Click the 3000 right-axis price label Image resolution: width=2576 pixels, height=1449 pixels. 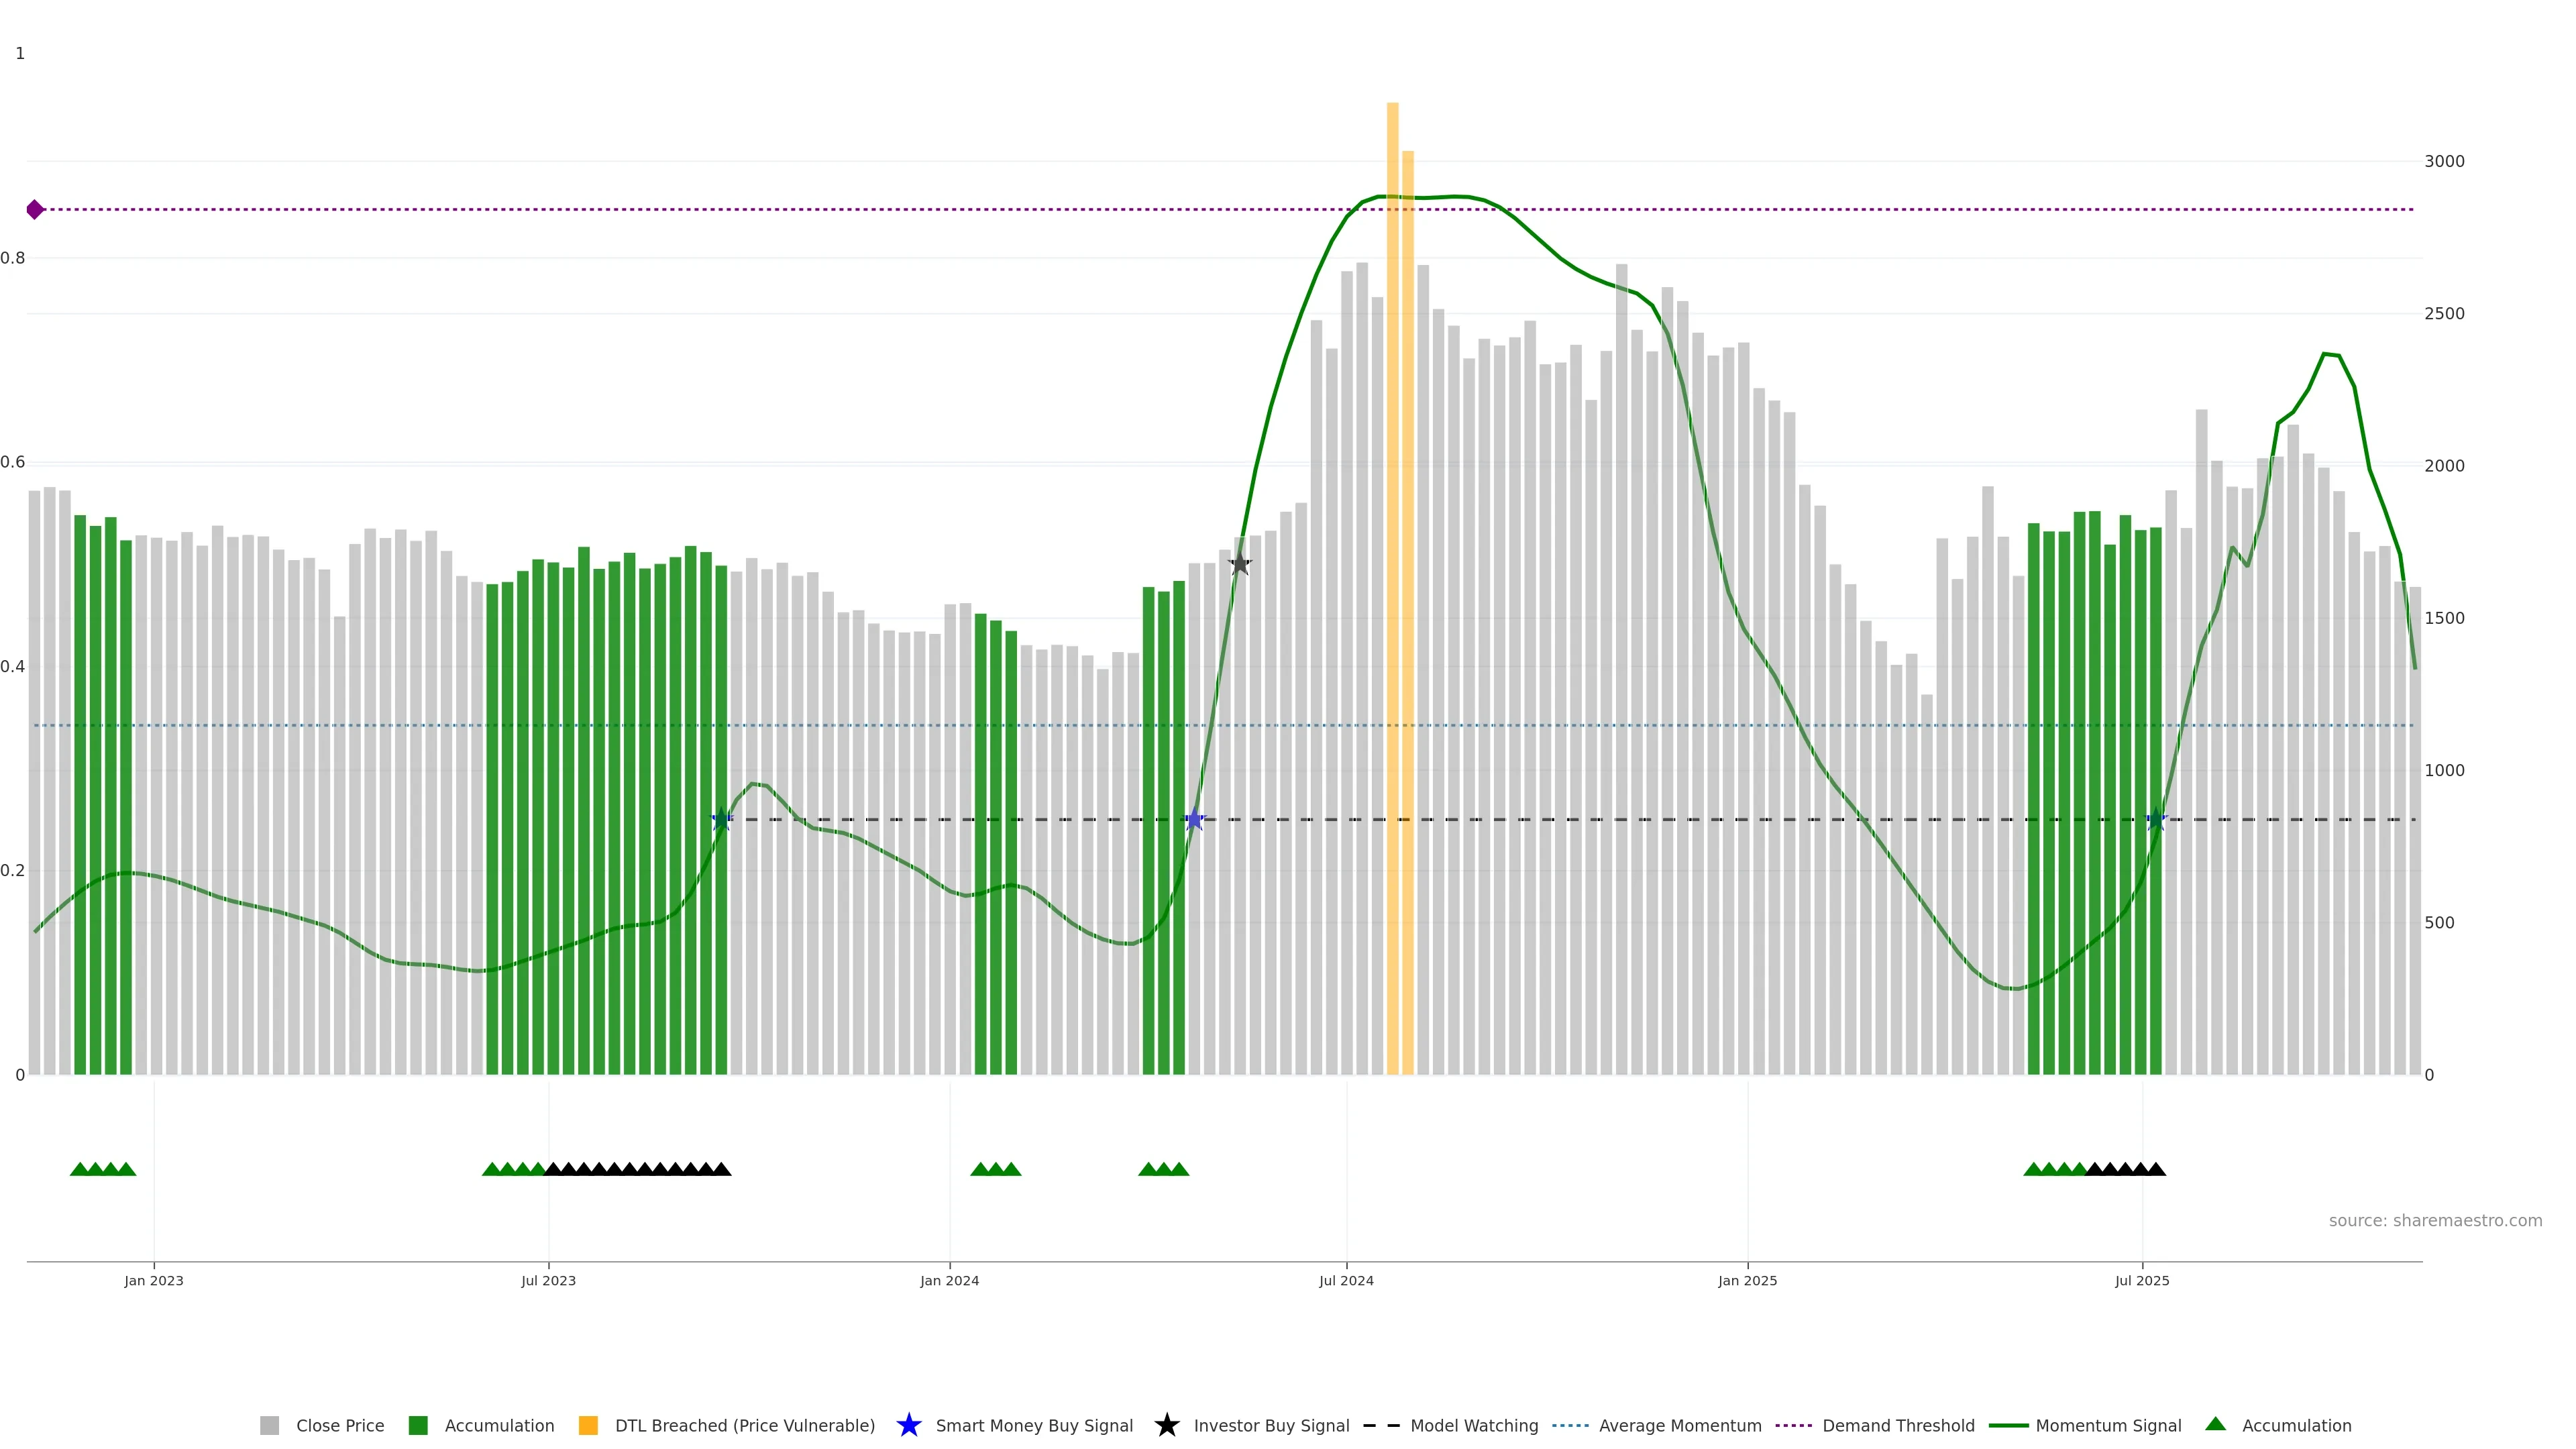[x=2444, y=161]
